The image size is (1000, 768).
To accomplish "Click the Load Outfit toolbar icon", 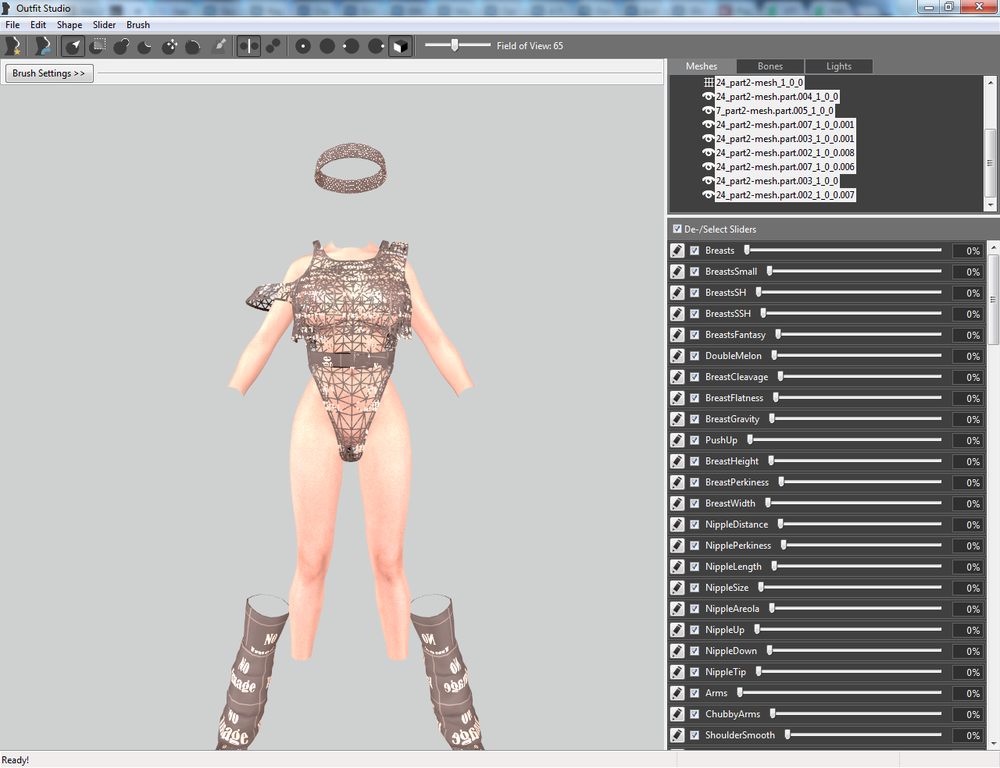I will pyautogui.click(x=42, y=46).
